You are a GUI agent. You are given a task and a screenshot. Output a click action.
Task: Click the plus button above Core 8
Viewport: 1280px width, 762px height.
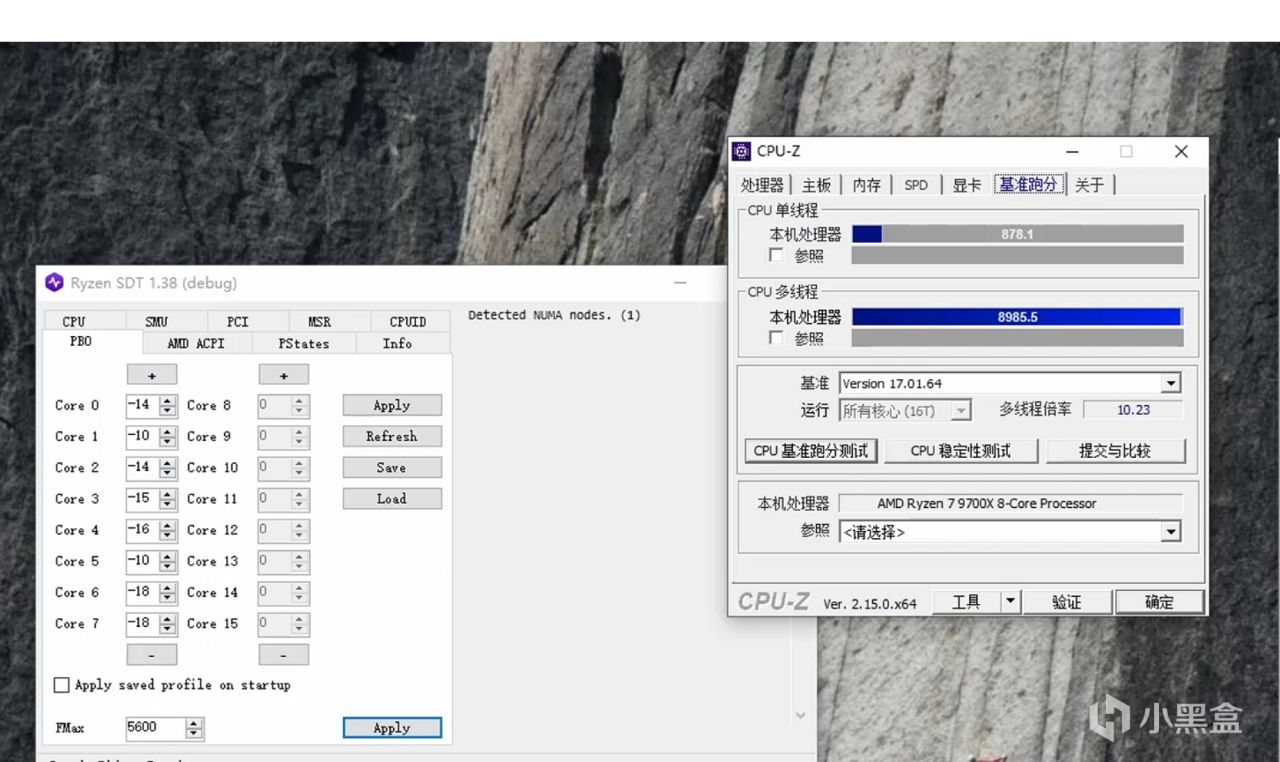(x=284, y=375)
